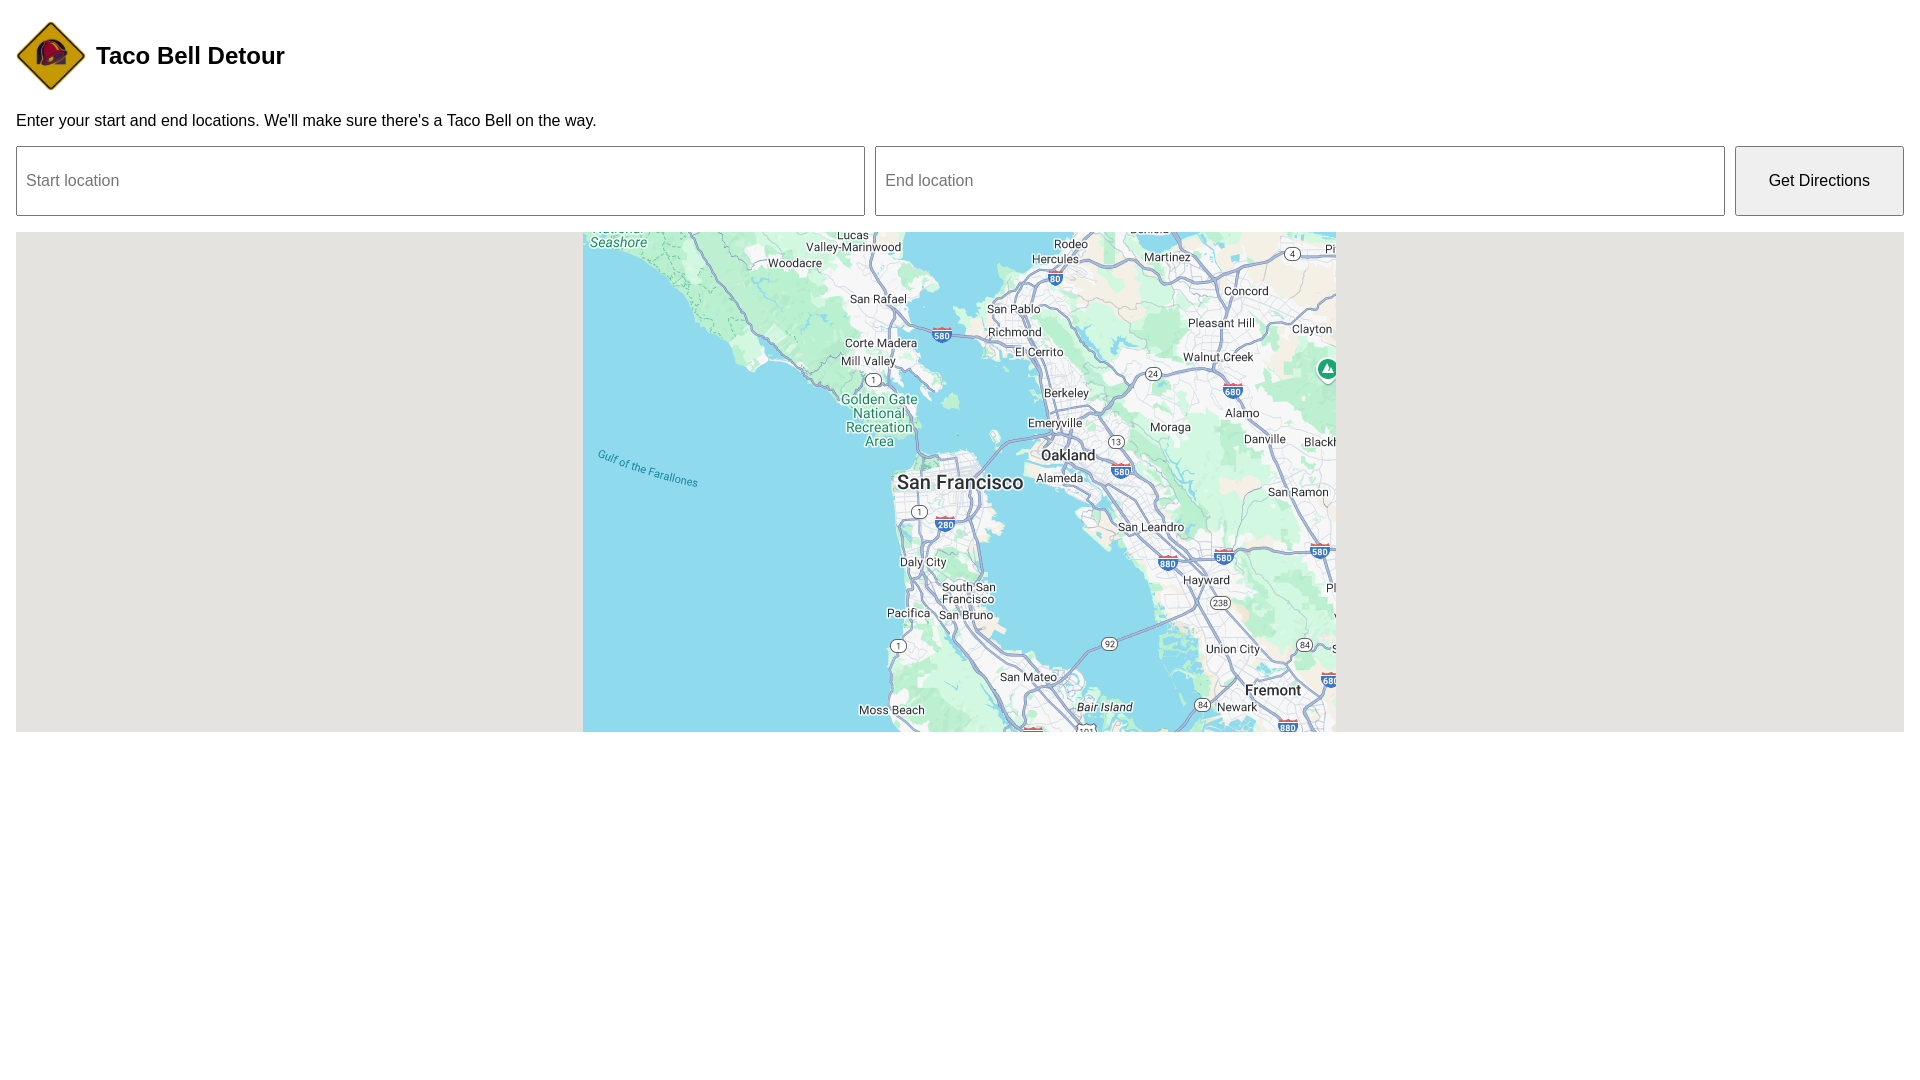Click the Route 4 shield near Martinez
Viewport: 1920px width, 1080px height.
click(x=1293, y=254)
